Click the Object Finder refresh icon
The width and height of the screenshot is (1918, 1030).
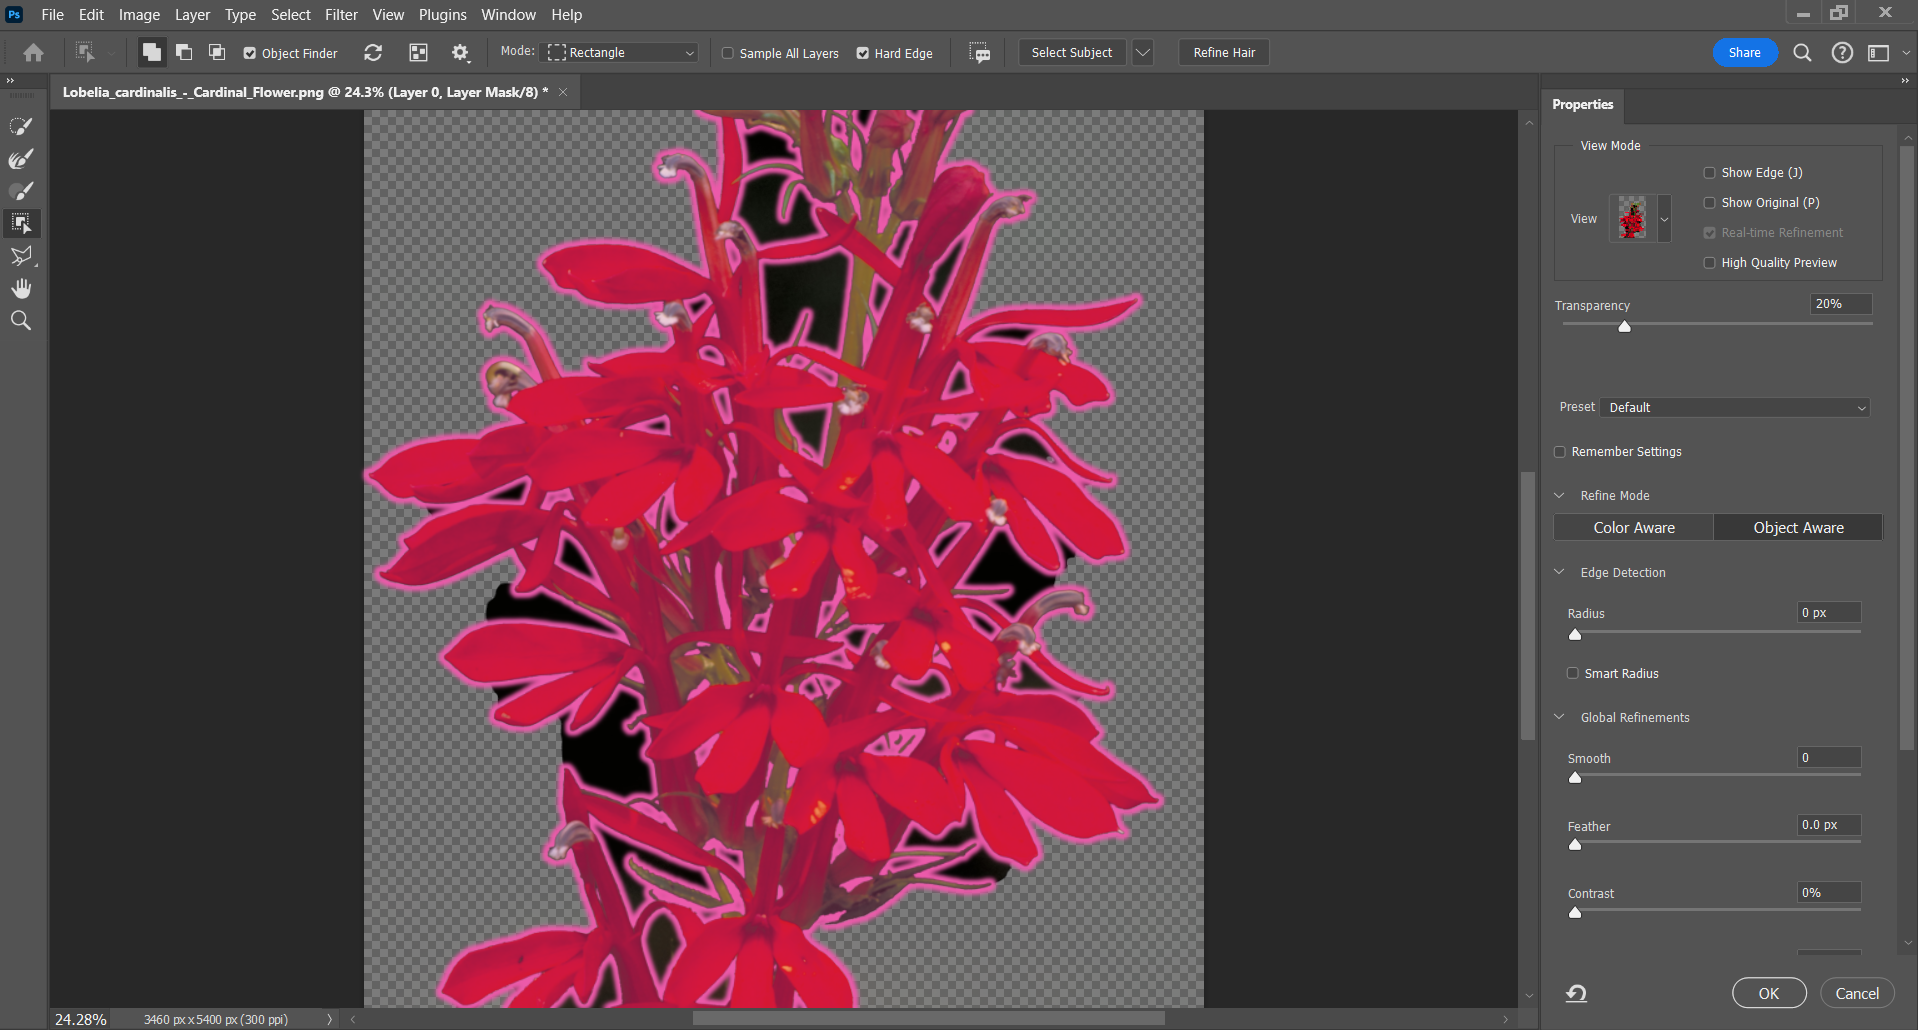point(373,53)
